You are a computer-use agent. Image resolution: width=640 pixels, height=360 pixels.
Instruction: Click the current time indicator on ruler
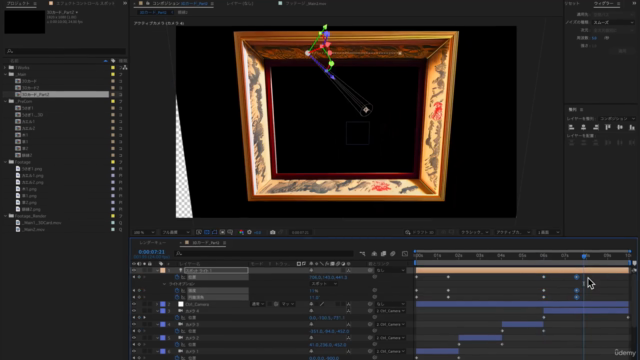click(x=584, y=256)
